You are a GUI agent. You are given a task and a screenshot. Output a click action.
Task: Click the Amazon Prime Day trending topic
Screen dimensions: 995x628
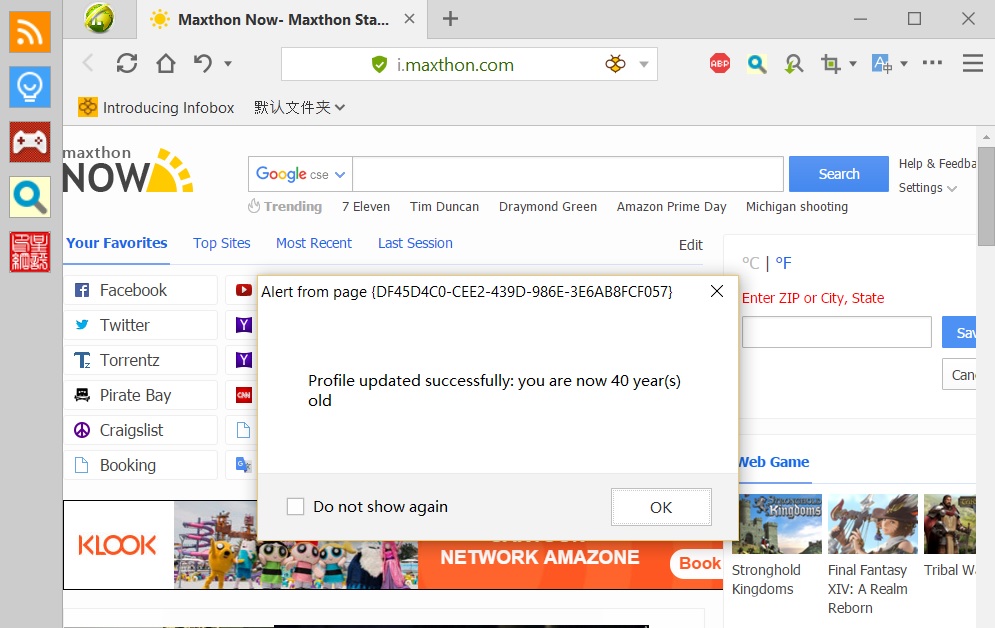click(x=671, y=207)
